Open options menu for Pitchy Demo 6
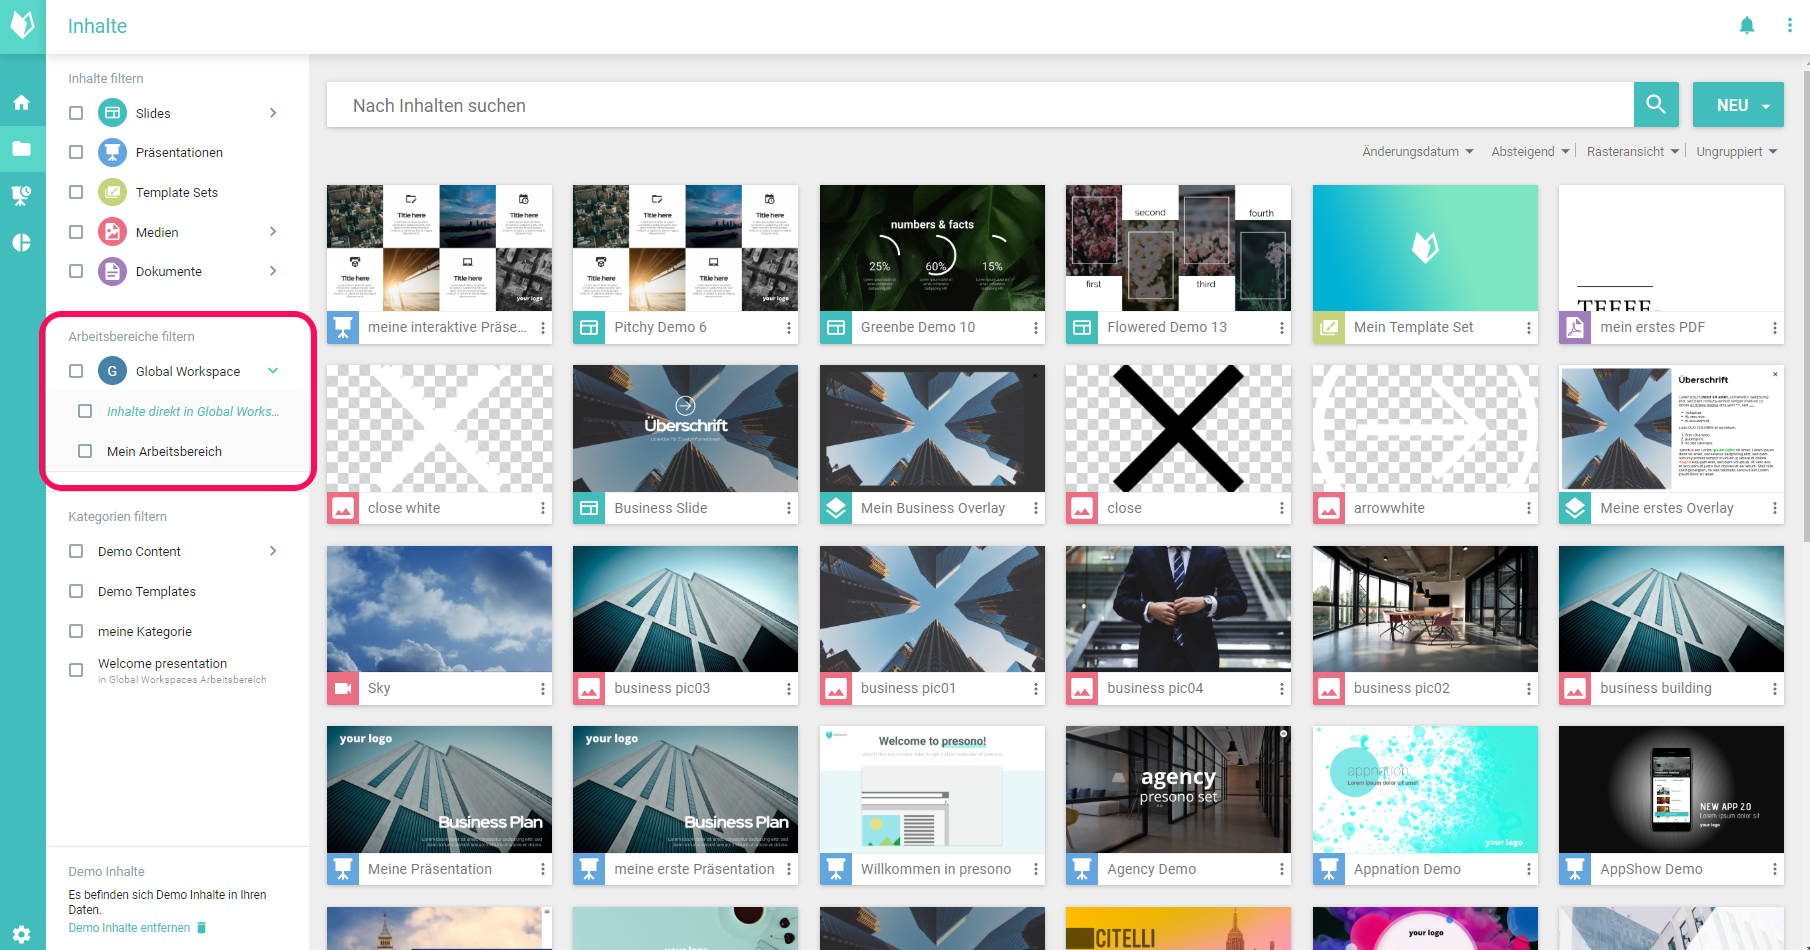Image resolution: width=1810 pixels, height=950 pixels. [x=789, y=328]
